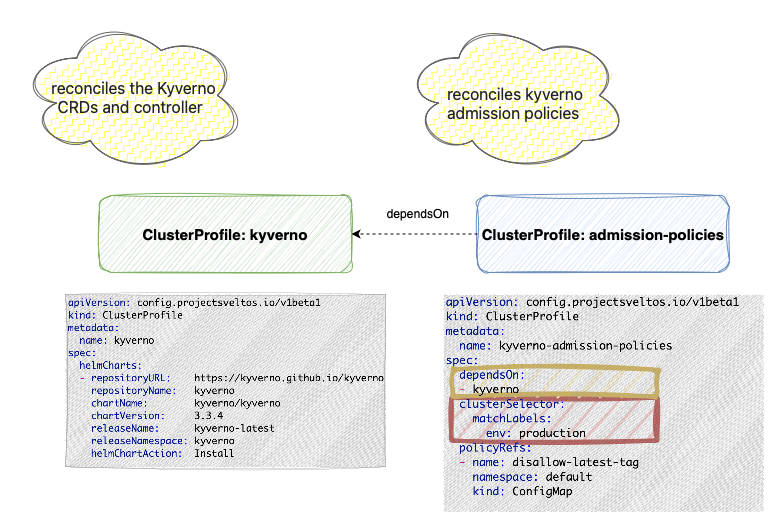
Task: Click the 'helmChartAction: Install' line
Action: click(162, 453)
